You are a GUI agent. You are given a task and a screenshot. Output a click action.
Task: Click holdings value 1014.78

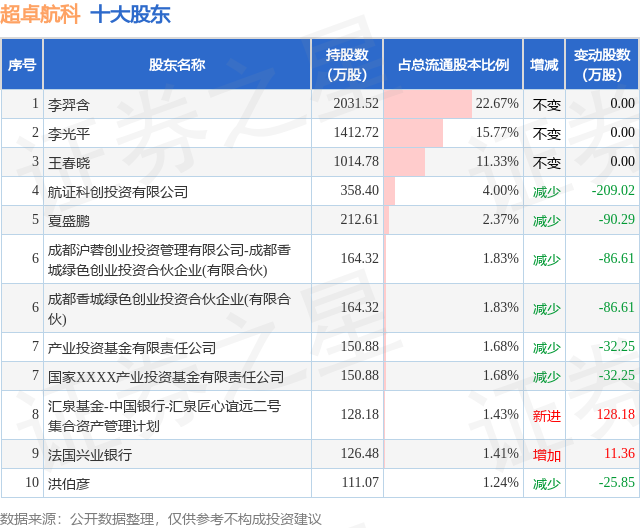356,161
